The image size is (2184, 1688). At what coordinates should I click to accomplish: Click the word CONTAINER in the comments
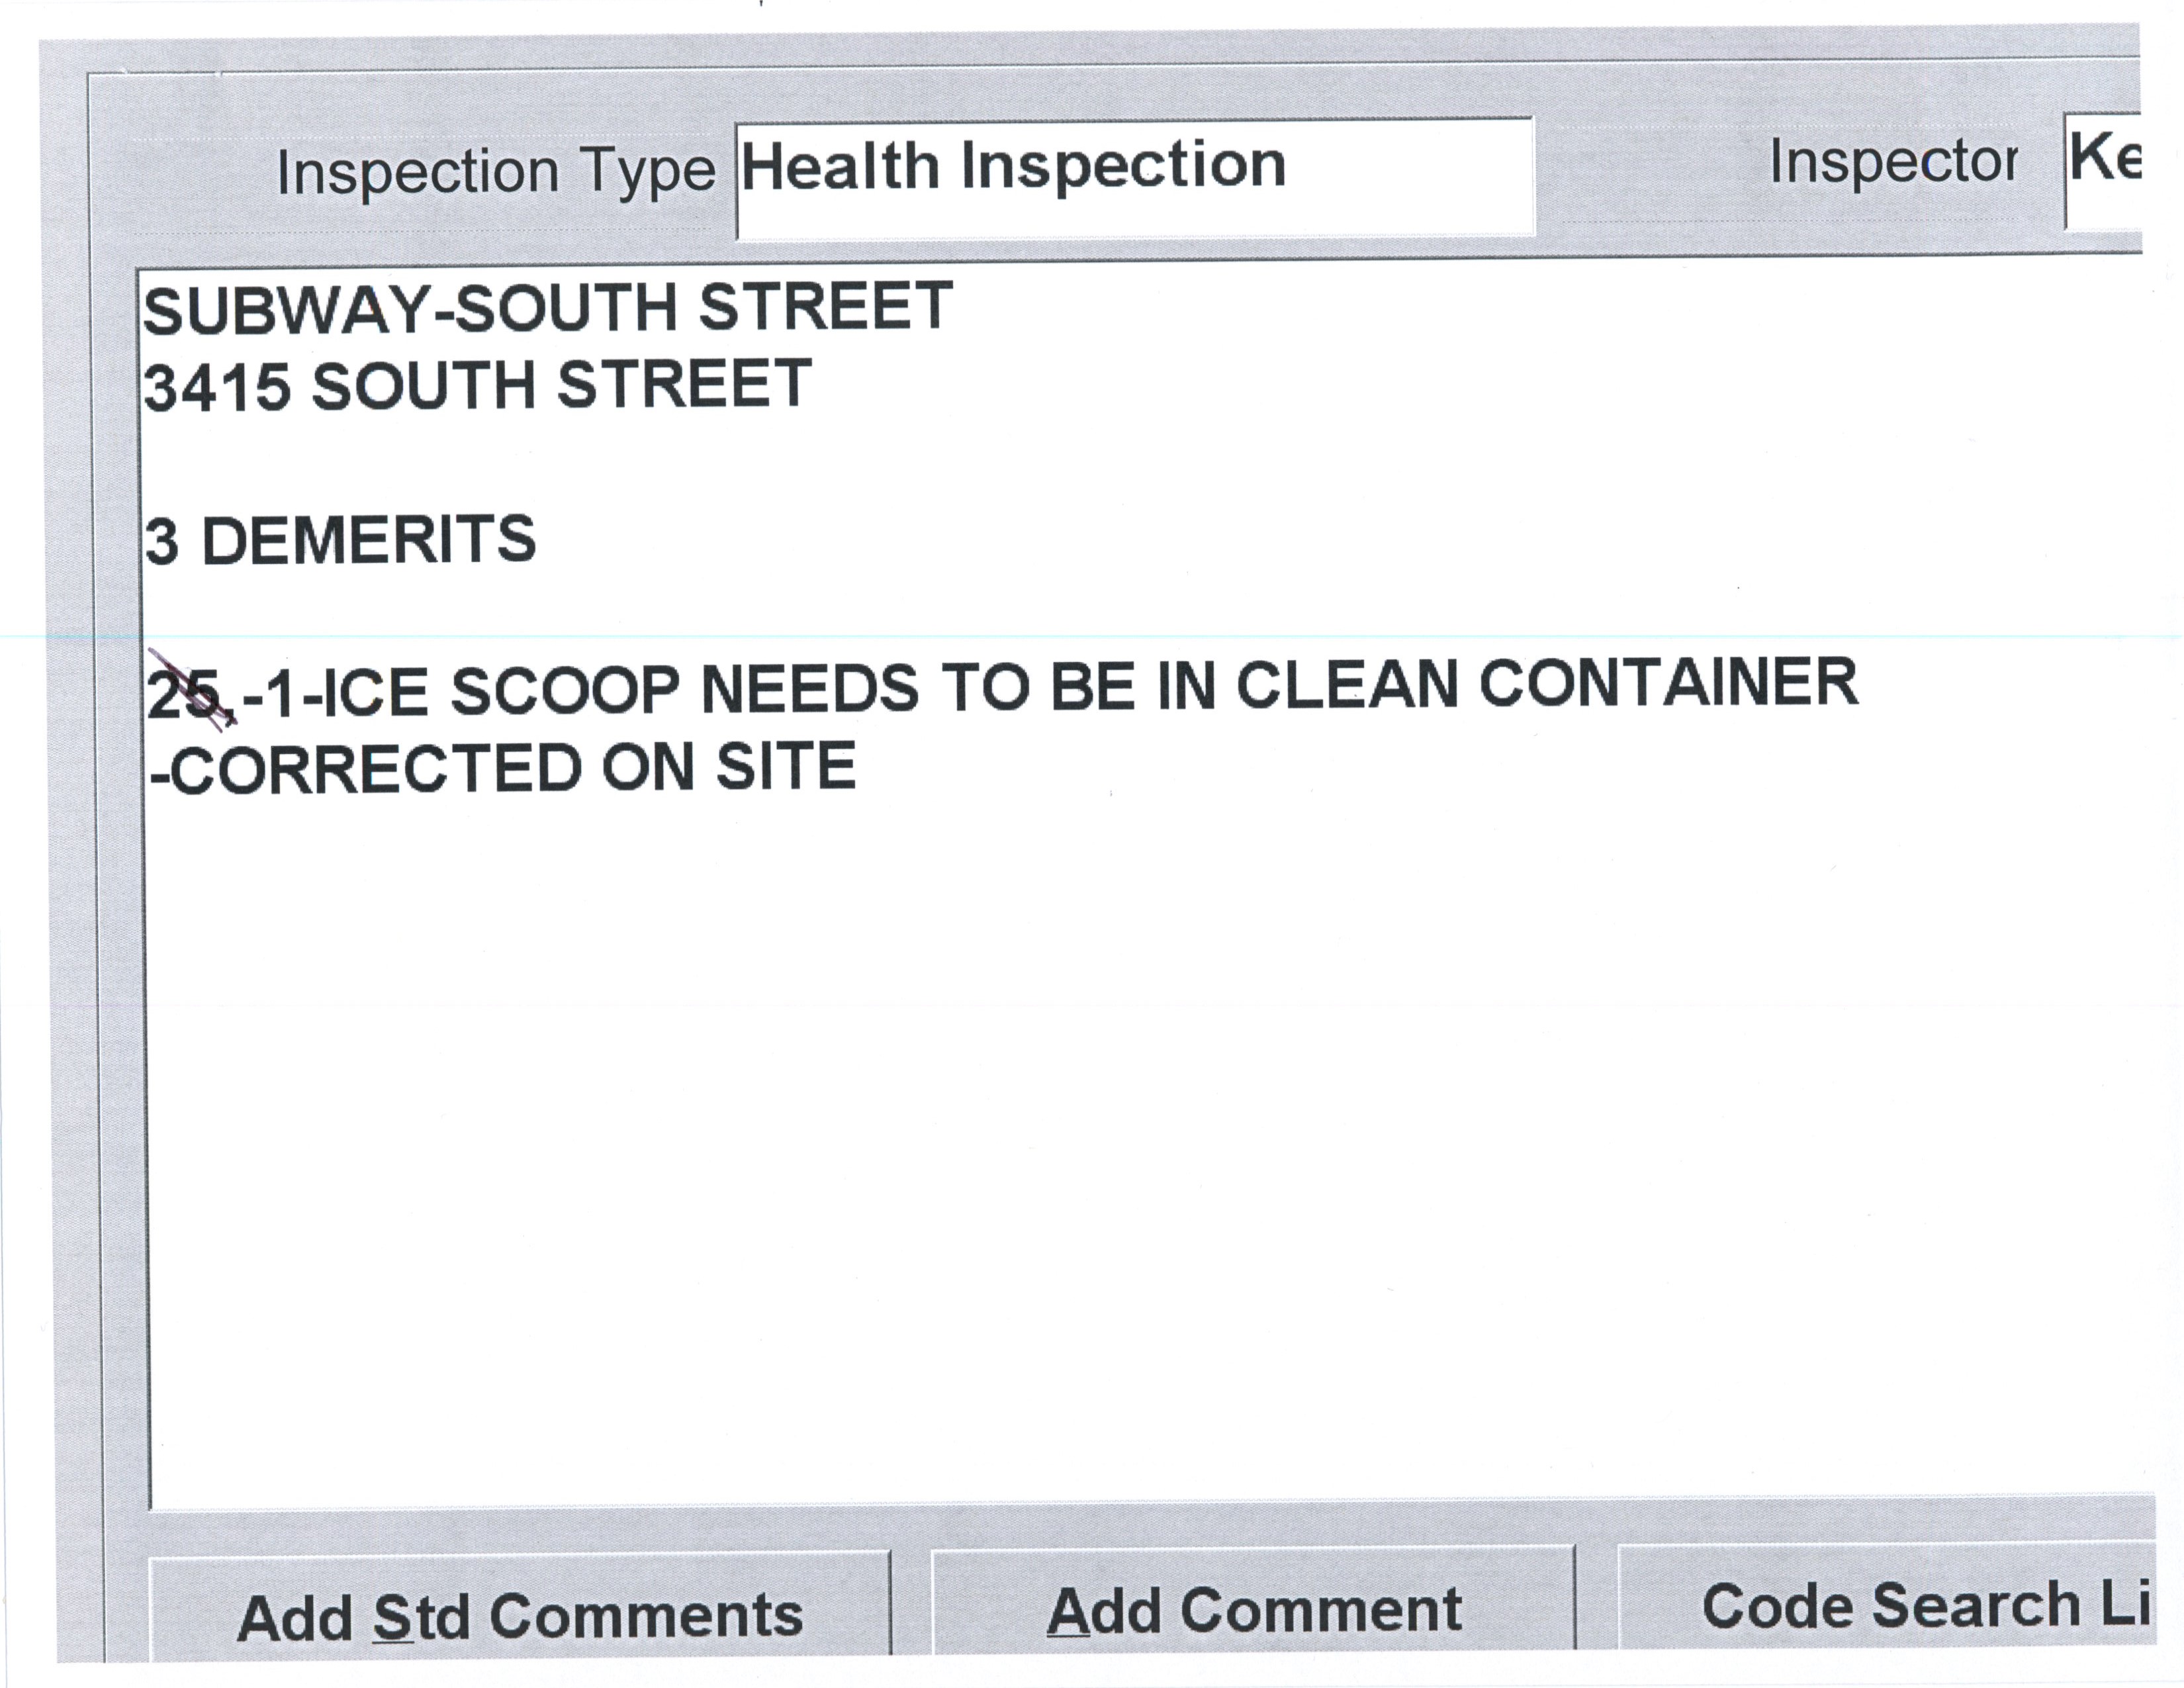pyautogui.click(x=1668, y=684)
